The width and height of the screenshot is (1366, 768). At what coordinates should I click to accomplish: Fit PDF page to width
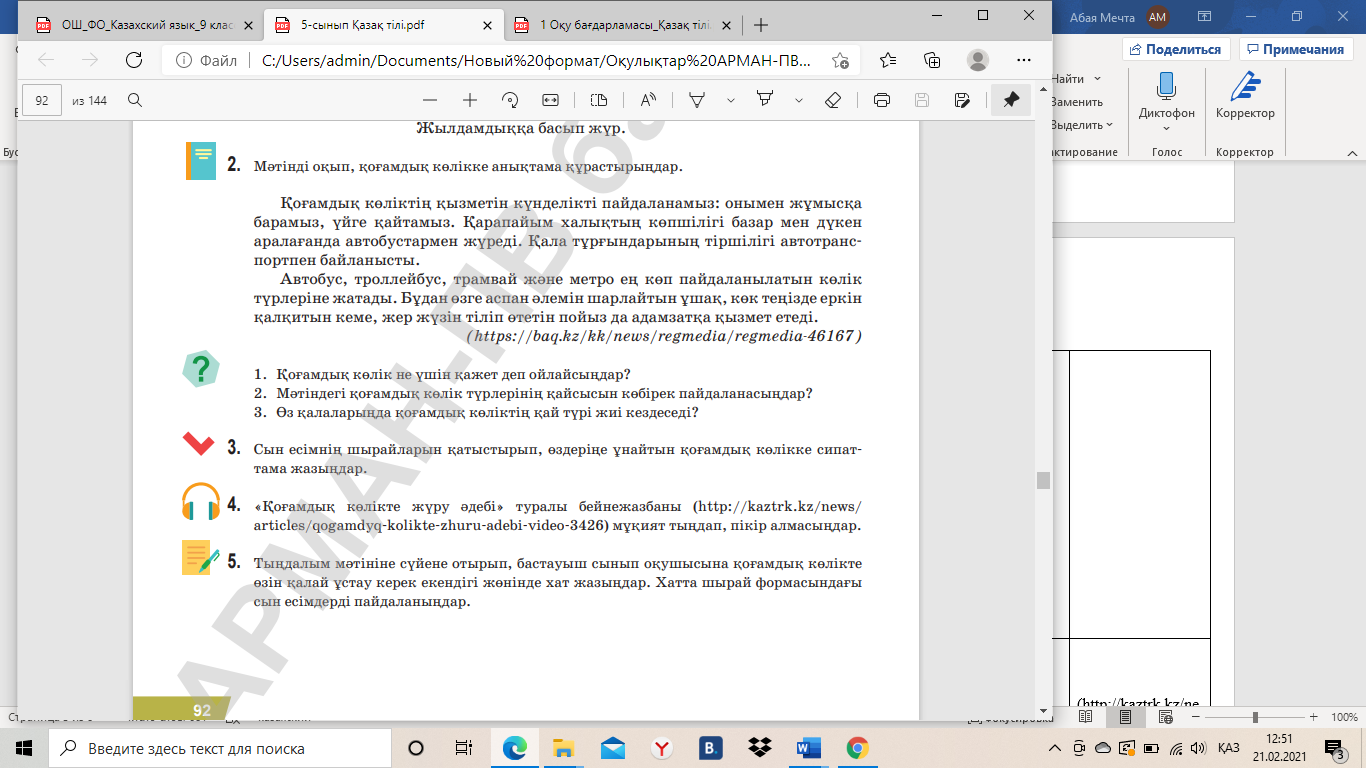pyautogui.click(x=550, y=100)
